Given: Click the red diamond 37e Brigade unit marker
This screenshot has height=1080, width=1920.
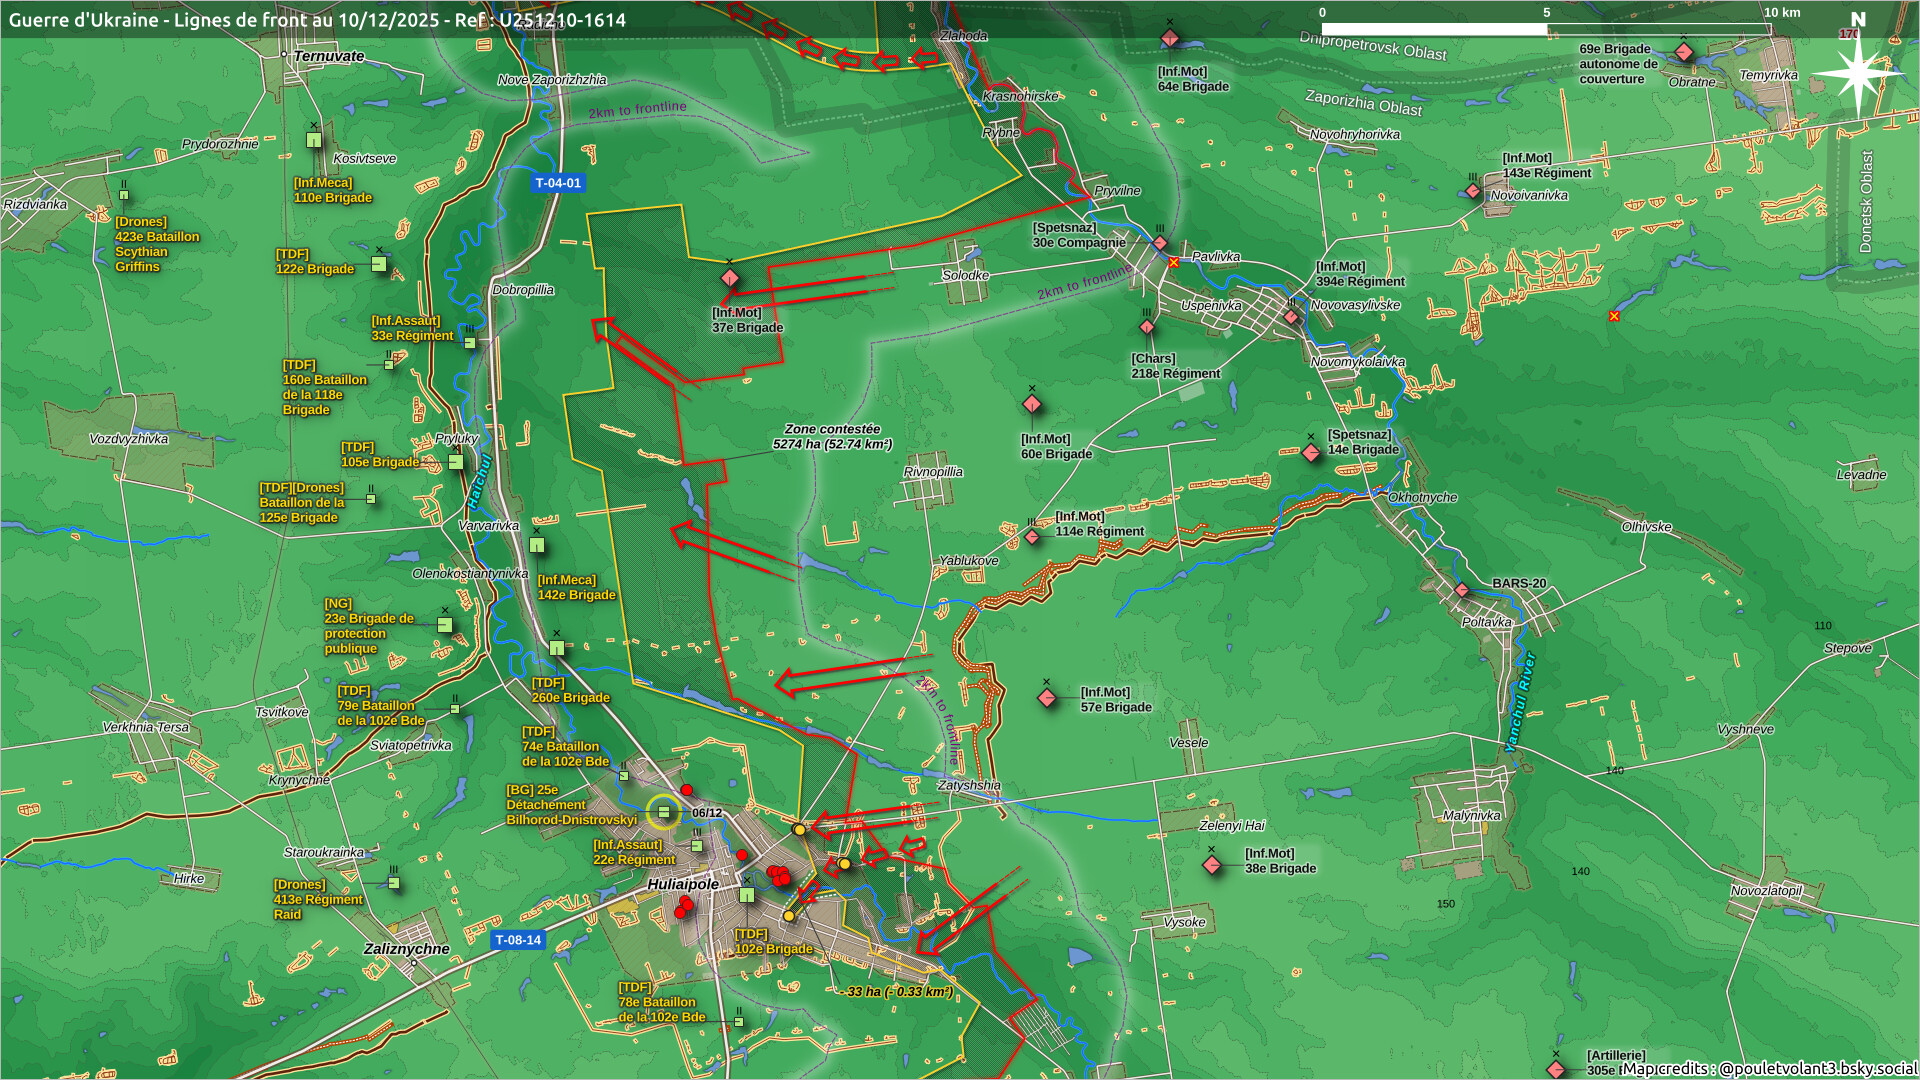Looking at the screenshot, I should [x=730, y=278].
